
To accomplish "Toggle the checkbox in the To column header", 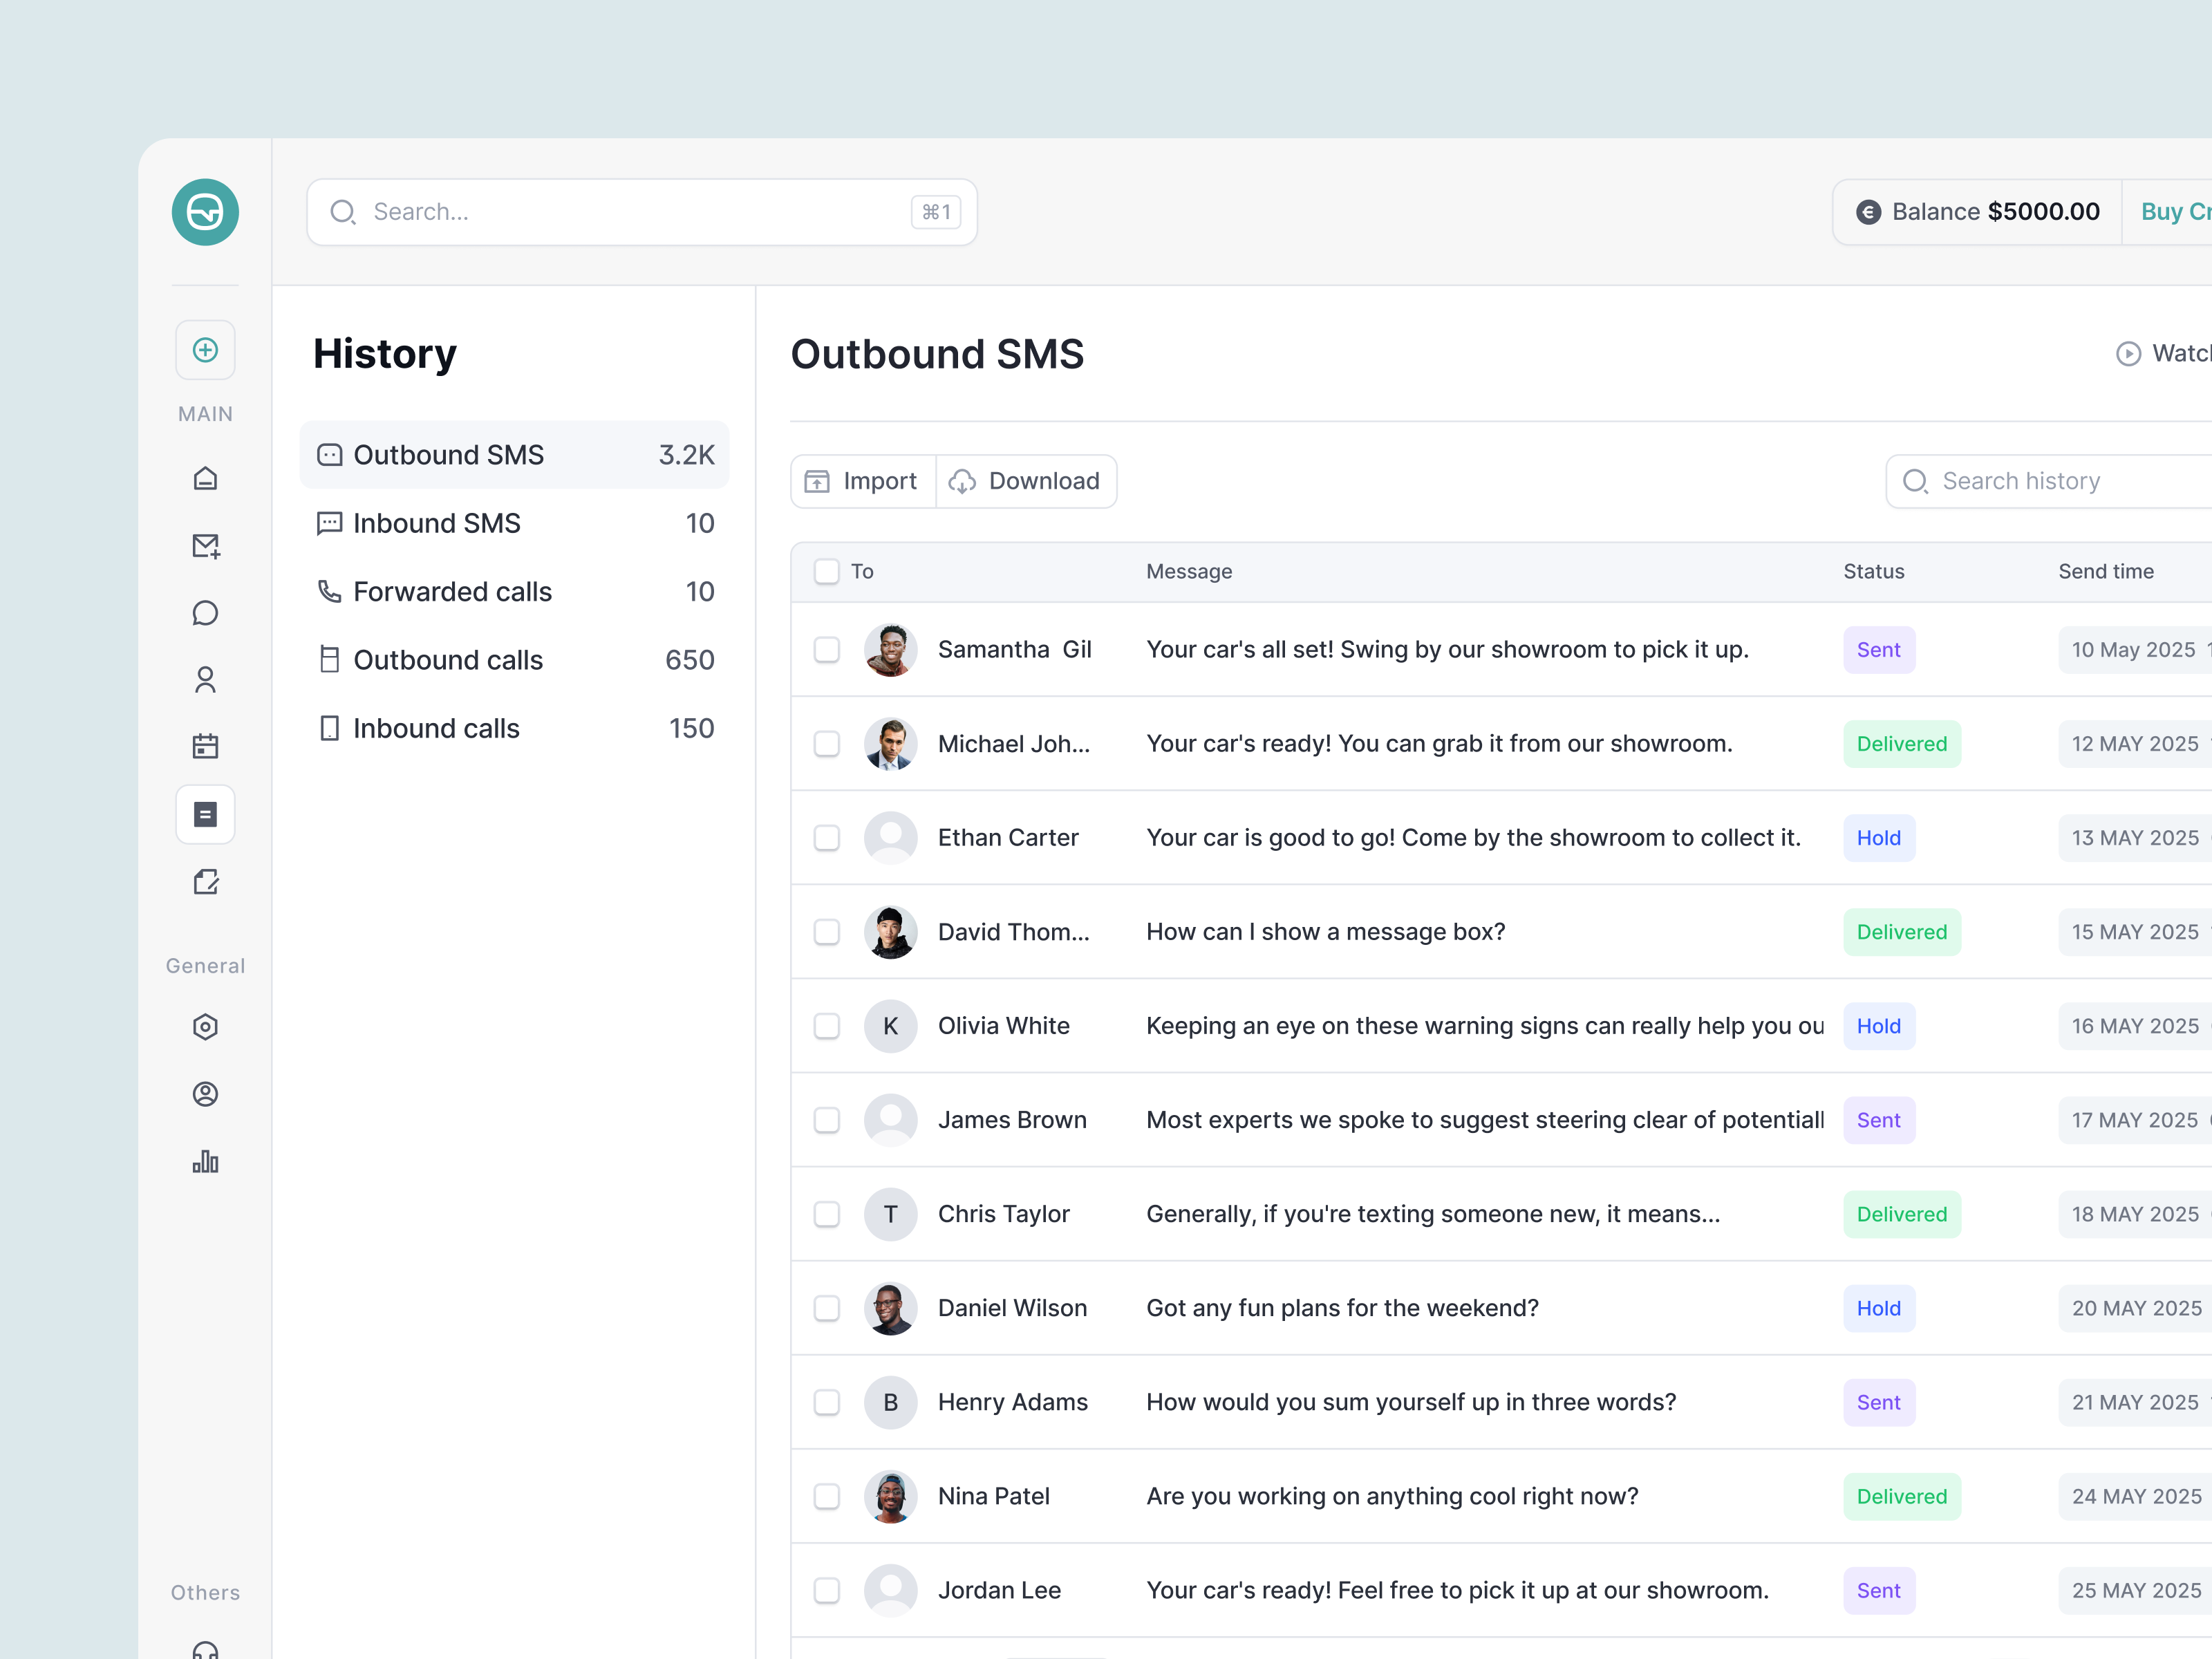I will pos(826,571).
